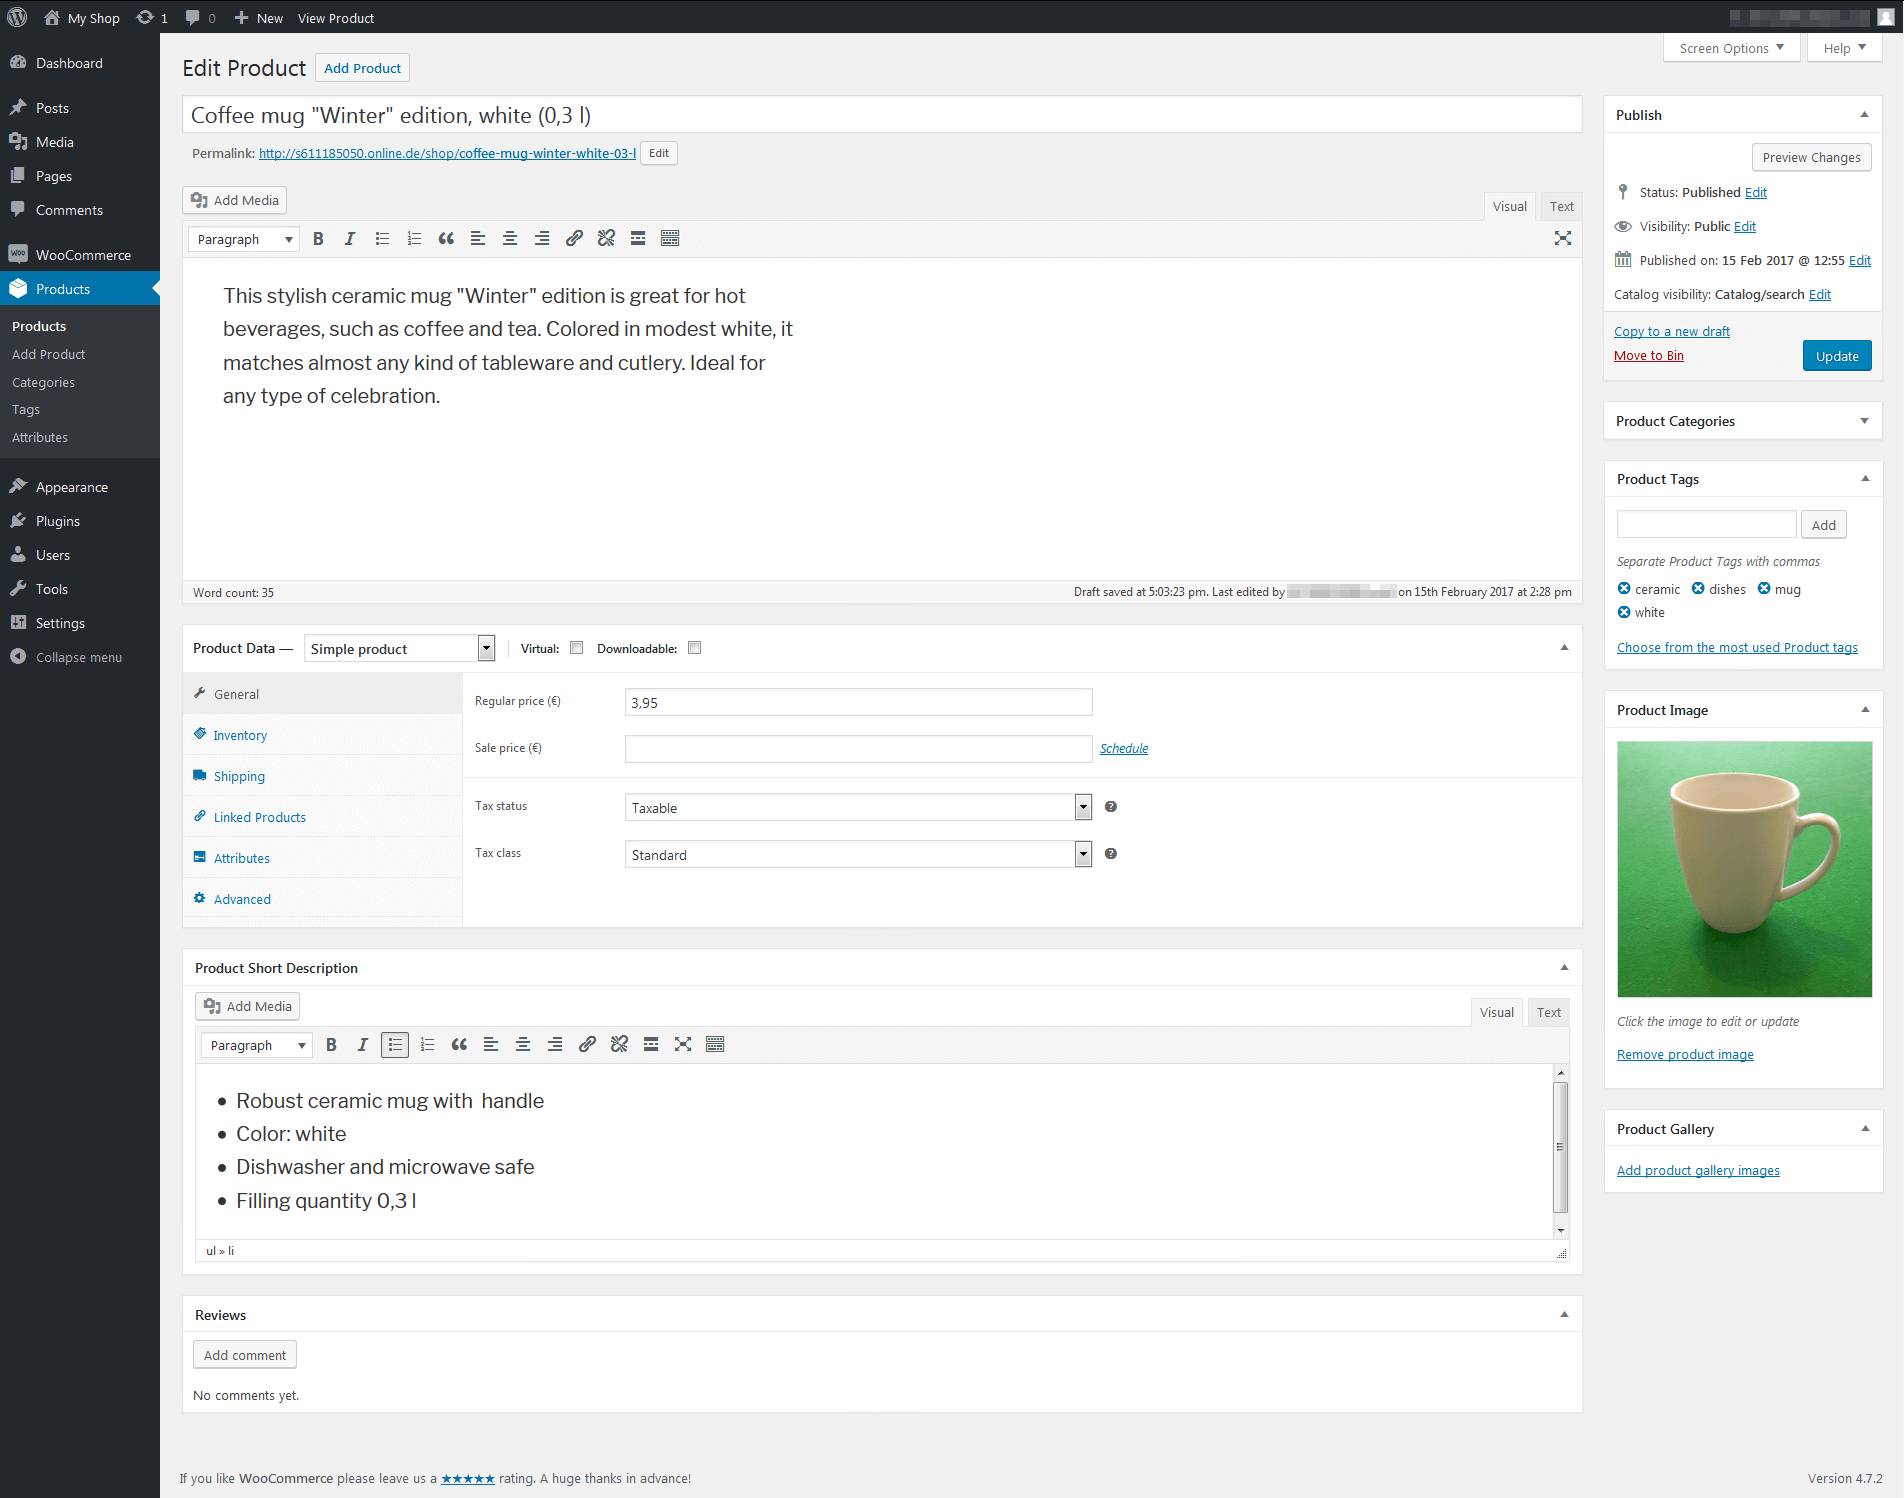
Task: Click the Add comment button
Action: click(x=245, y=1355)
